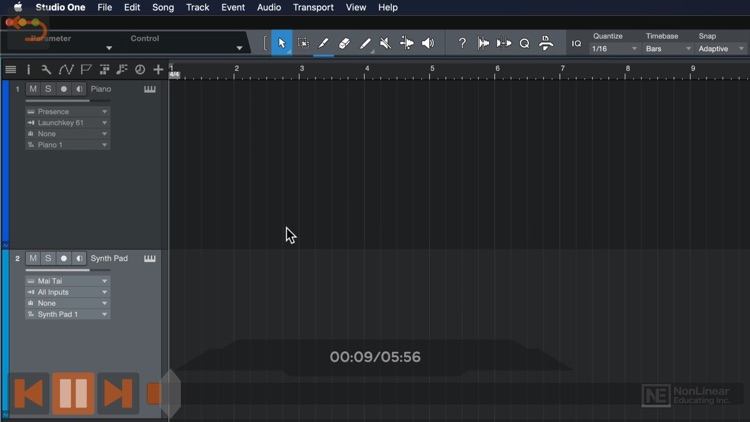750x422 pixels.
Task: Click the orange next track button
Action: (118, 394)
